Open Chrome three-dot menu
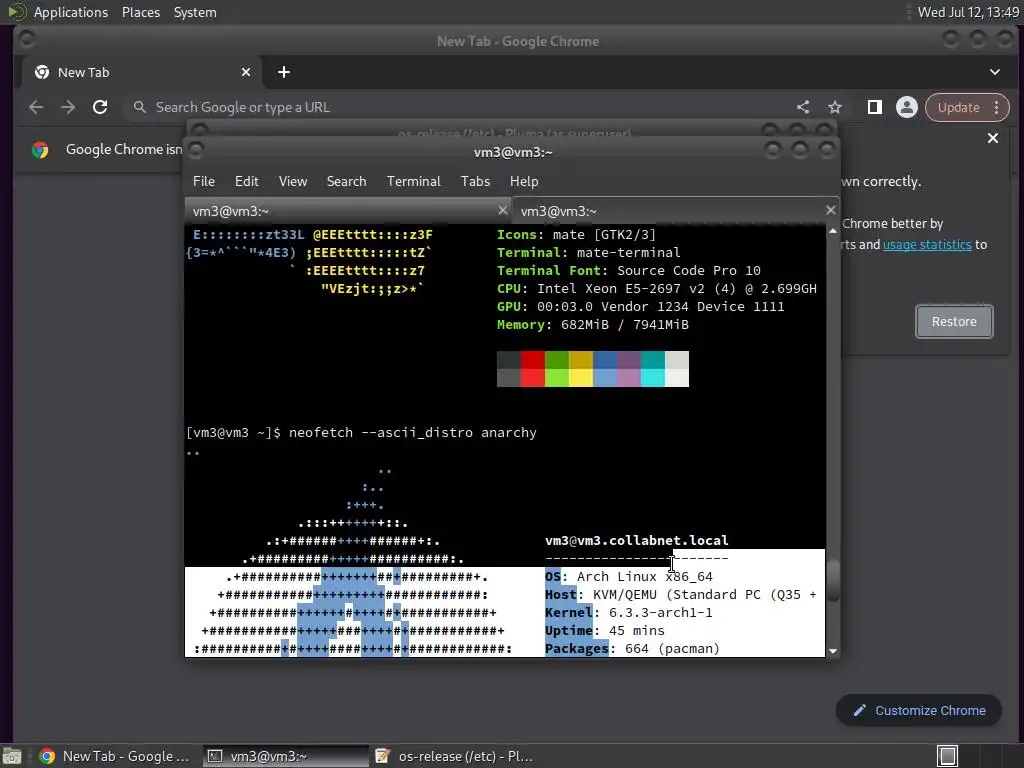The width and height of the screenshot is (1024, 768). 997,107
